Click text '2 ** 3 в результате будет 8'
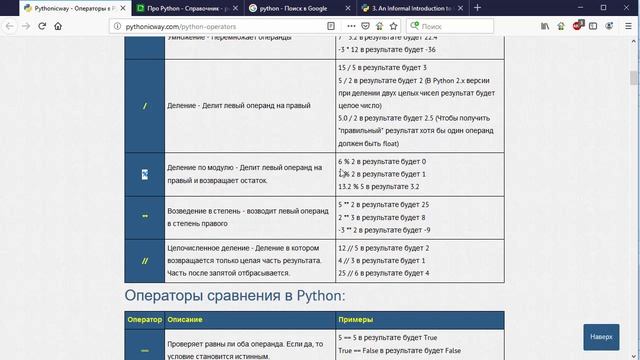 (x=382, y=218)
